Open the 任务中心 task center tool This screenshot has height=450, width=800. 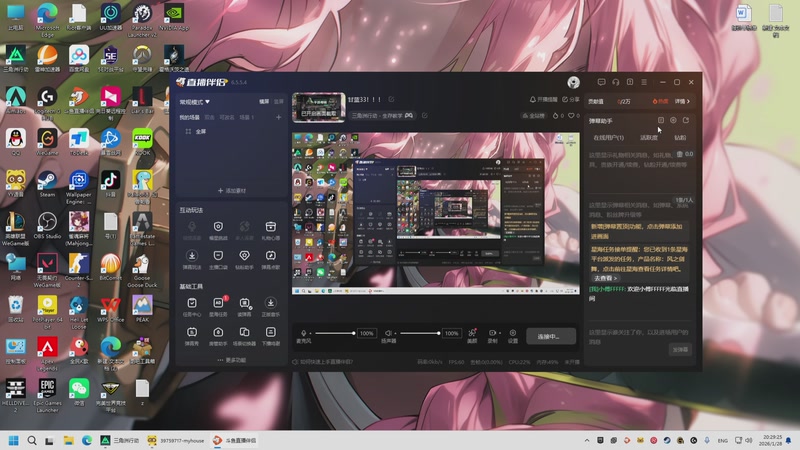click(192, 307)
